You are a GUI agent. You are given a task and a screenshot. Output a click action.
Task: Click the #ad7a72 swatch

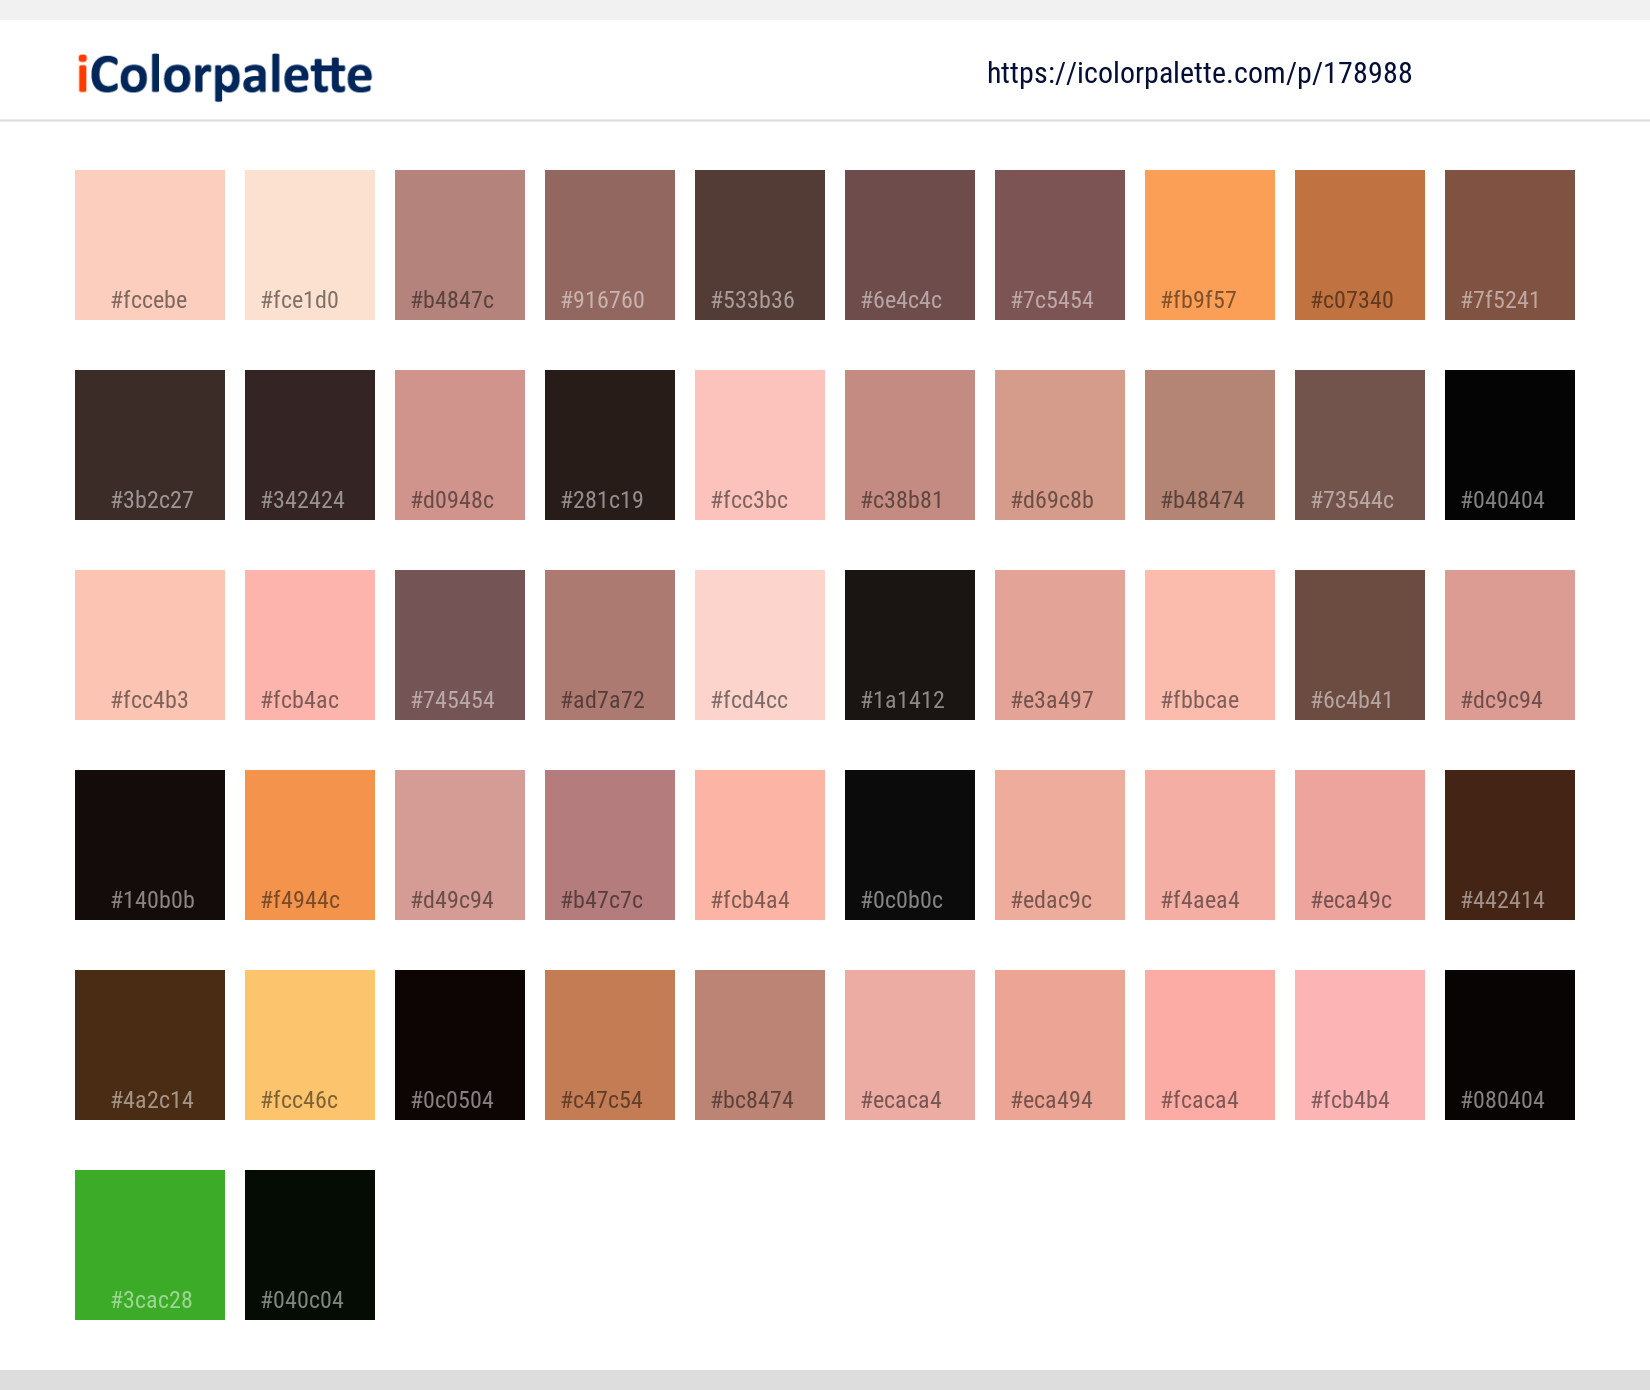[610, 645]
